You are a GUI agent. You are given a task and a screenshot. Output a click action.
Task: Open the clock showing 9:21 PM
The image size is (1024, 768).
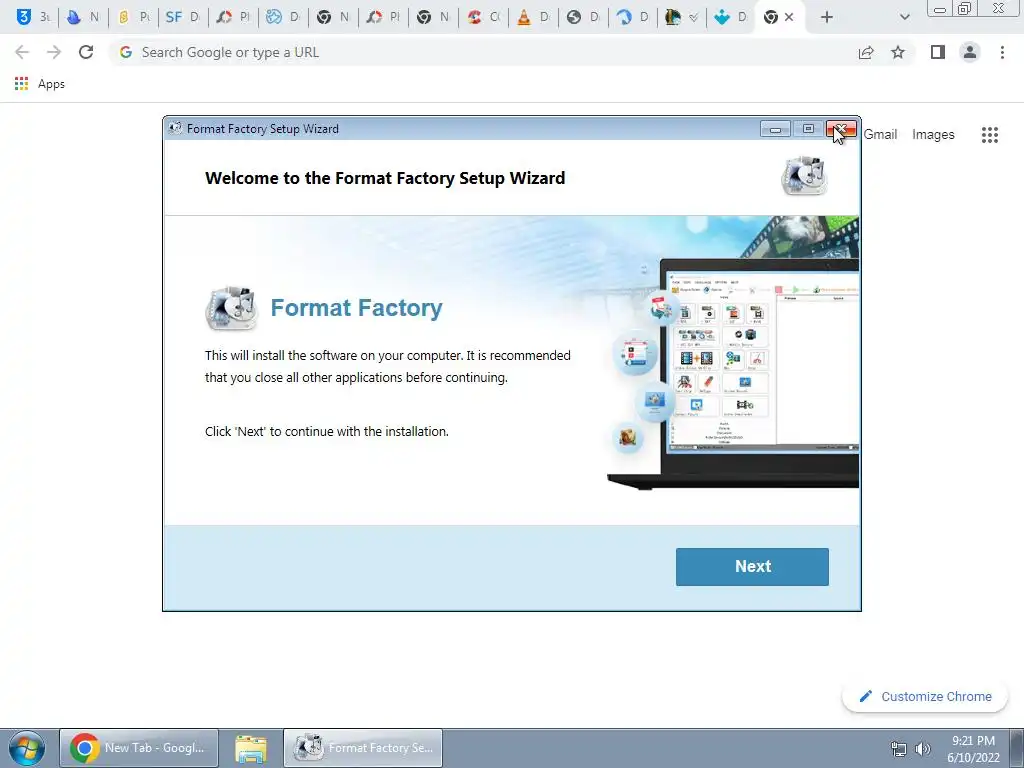point(973,748)
